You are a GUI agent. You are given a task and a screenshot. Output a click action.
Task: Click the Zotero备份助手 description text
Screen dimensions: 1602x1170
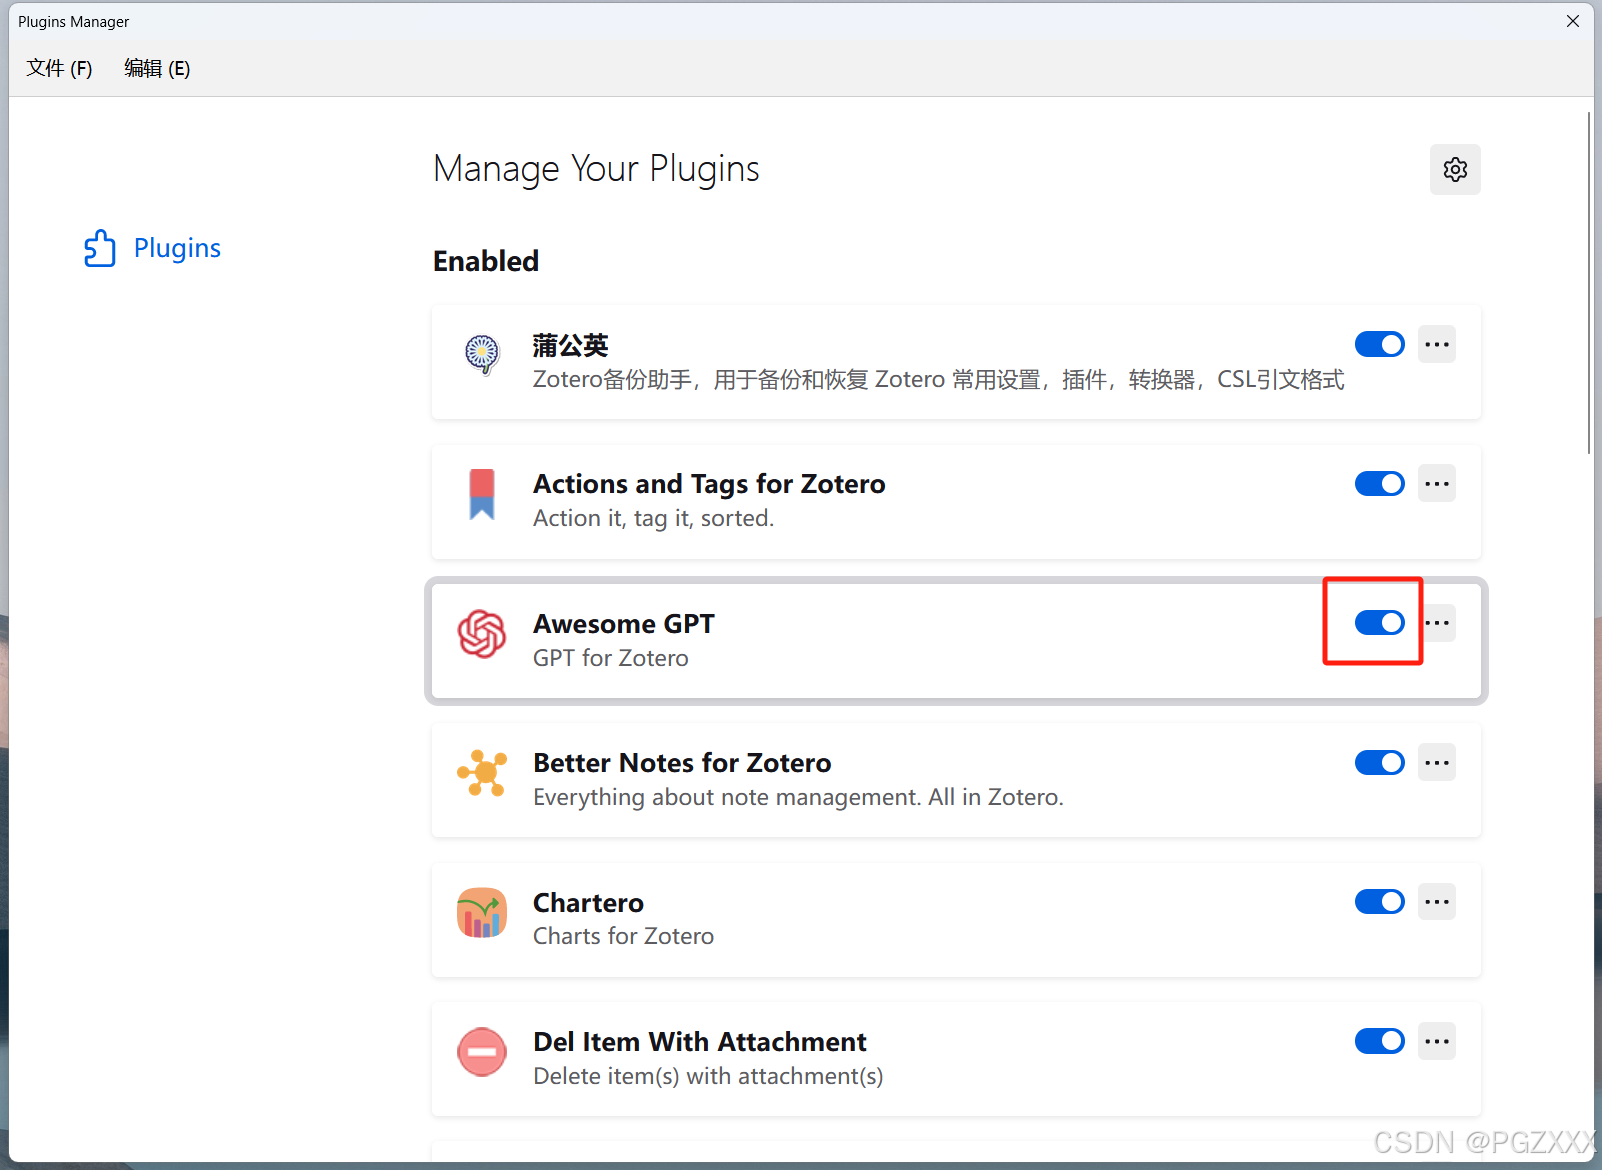939,380
